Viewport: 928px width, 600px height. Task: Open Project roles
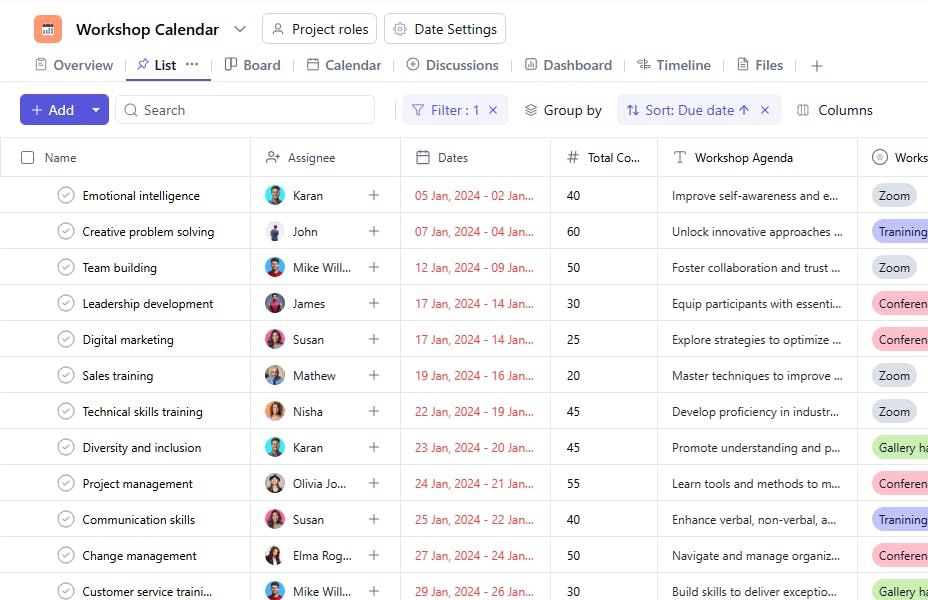(319, 29)
